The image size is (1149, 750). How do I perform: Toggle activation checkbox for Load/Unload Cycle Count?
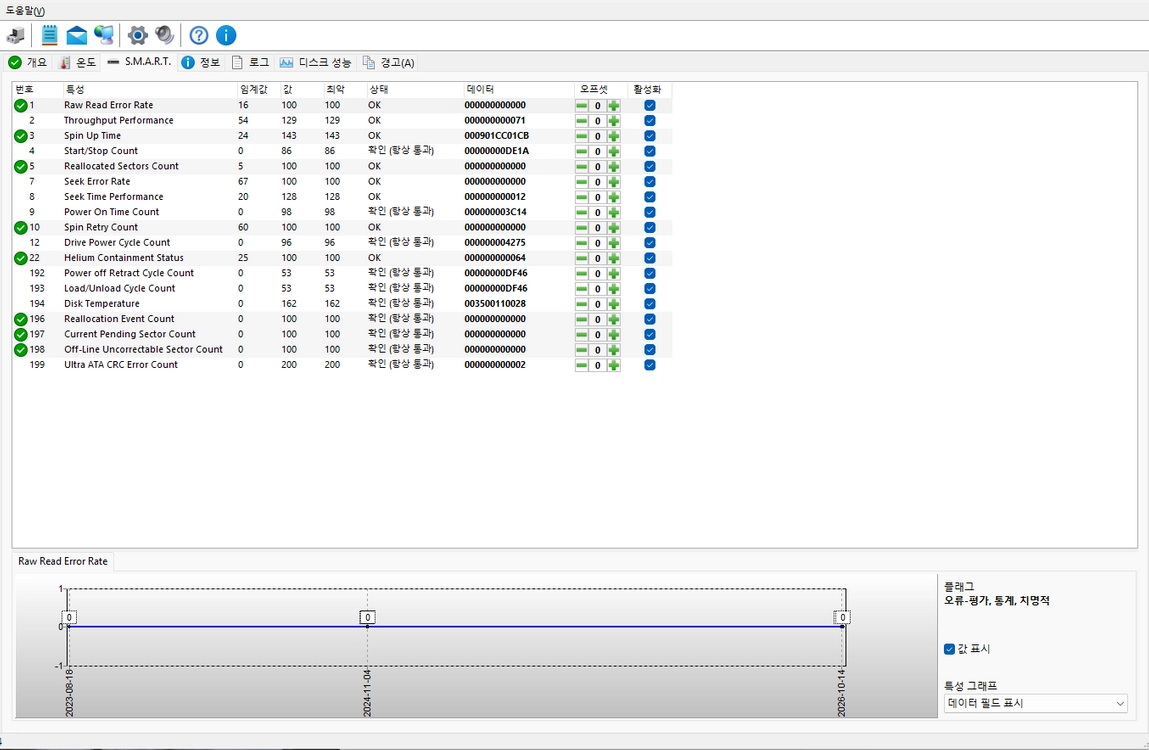point(650,288)
